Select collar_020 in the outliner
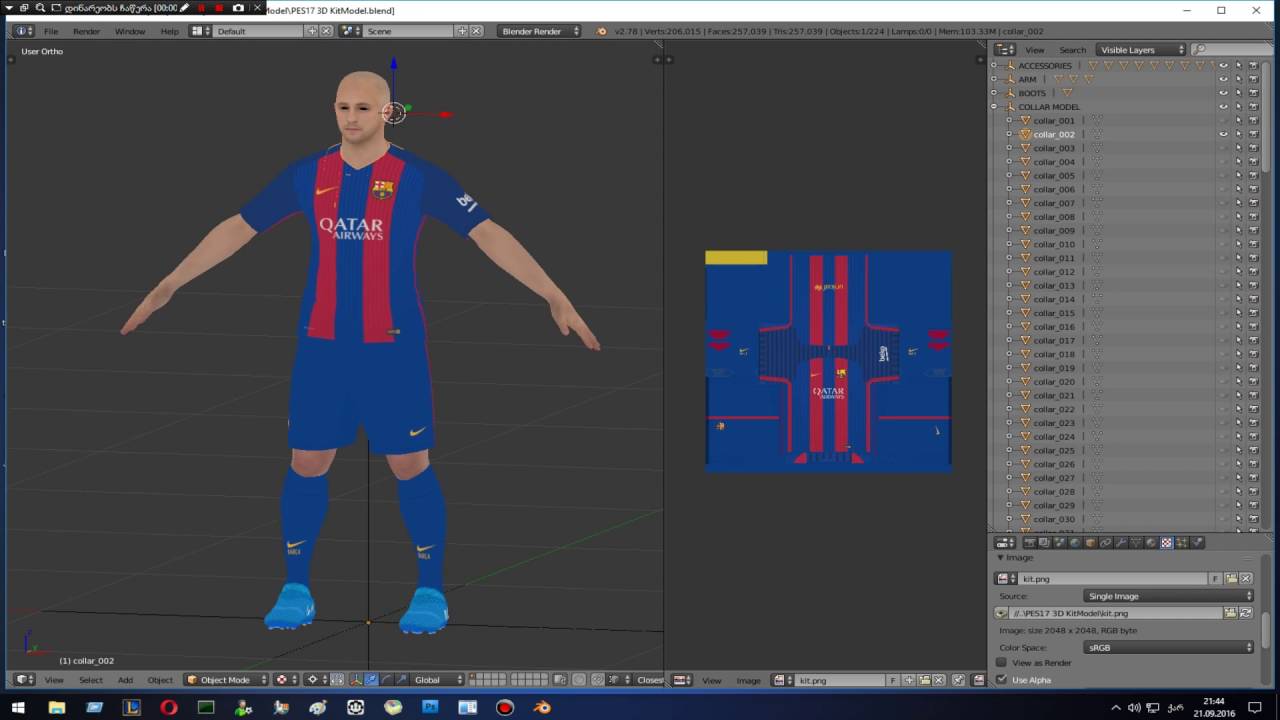 point(1054,381)
